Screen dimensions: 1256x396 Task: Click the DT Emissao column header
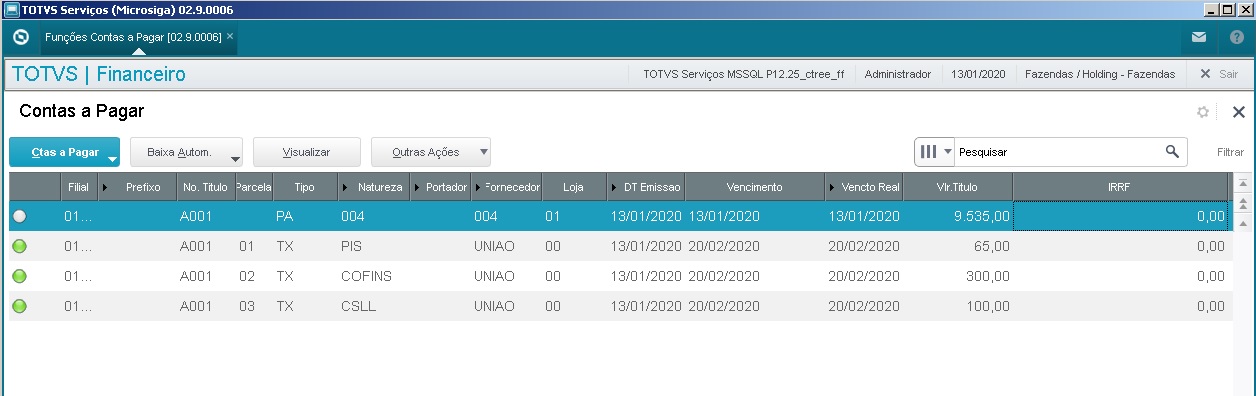pos(646,187)
